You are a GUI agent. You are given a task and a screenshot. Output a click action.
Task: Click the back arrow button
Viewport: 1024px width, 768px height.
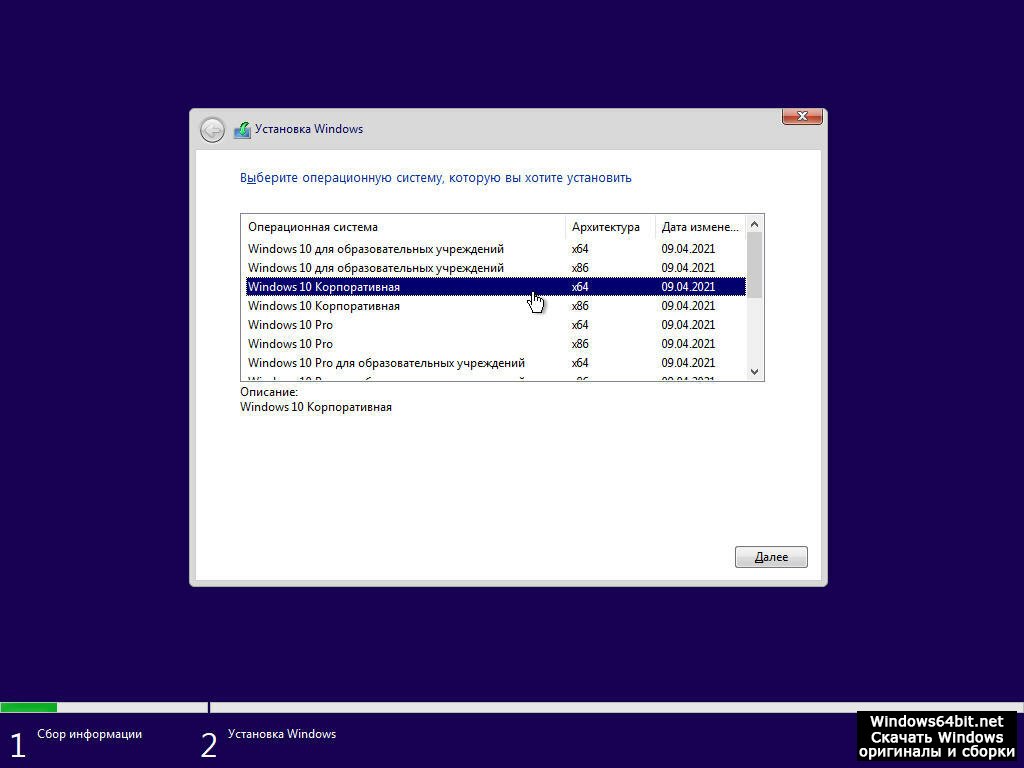(x=212, y=130)
